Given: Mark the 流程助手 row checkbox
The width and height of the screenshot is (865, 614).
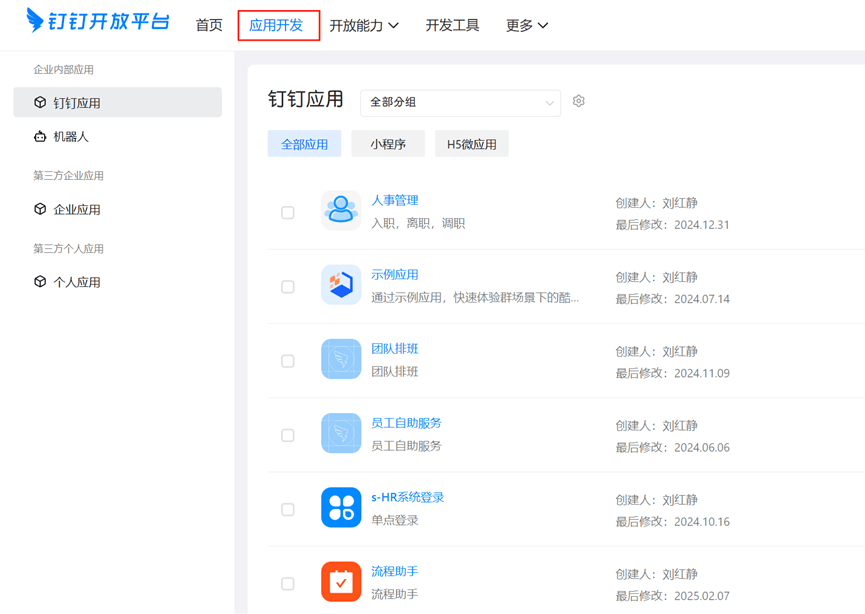Looking at the screenshot, I should (x=287, y=584).
